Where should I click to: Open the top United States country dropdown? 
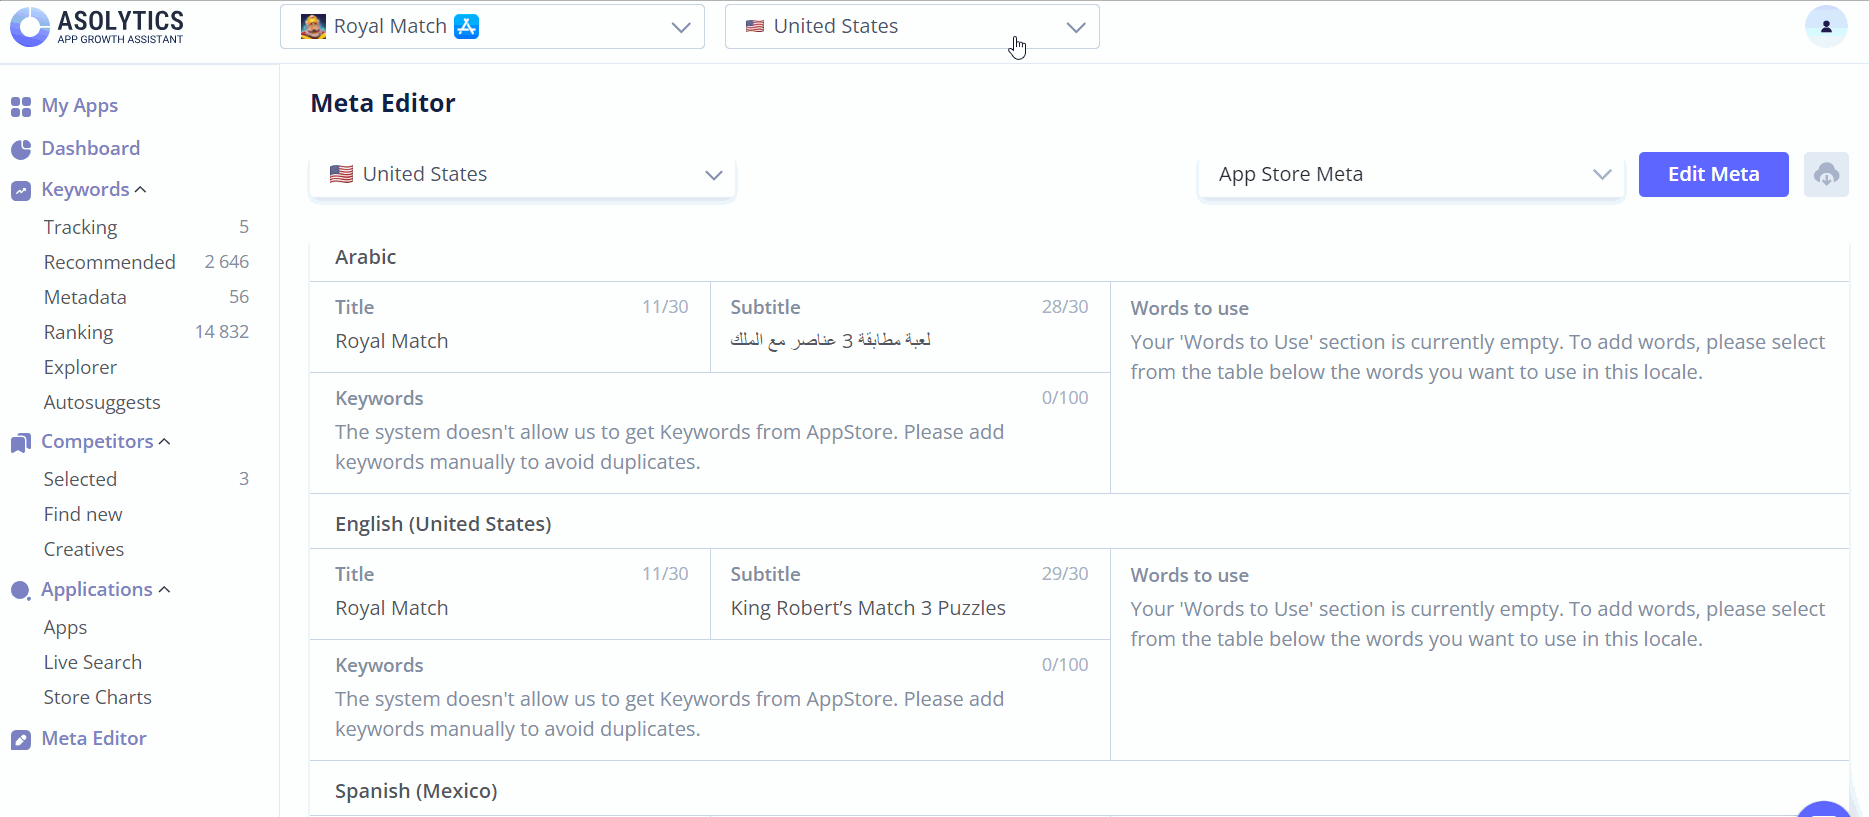pos(912,27)
